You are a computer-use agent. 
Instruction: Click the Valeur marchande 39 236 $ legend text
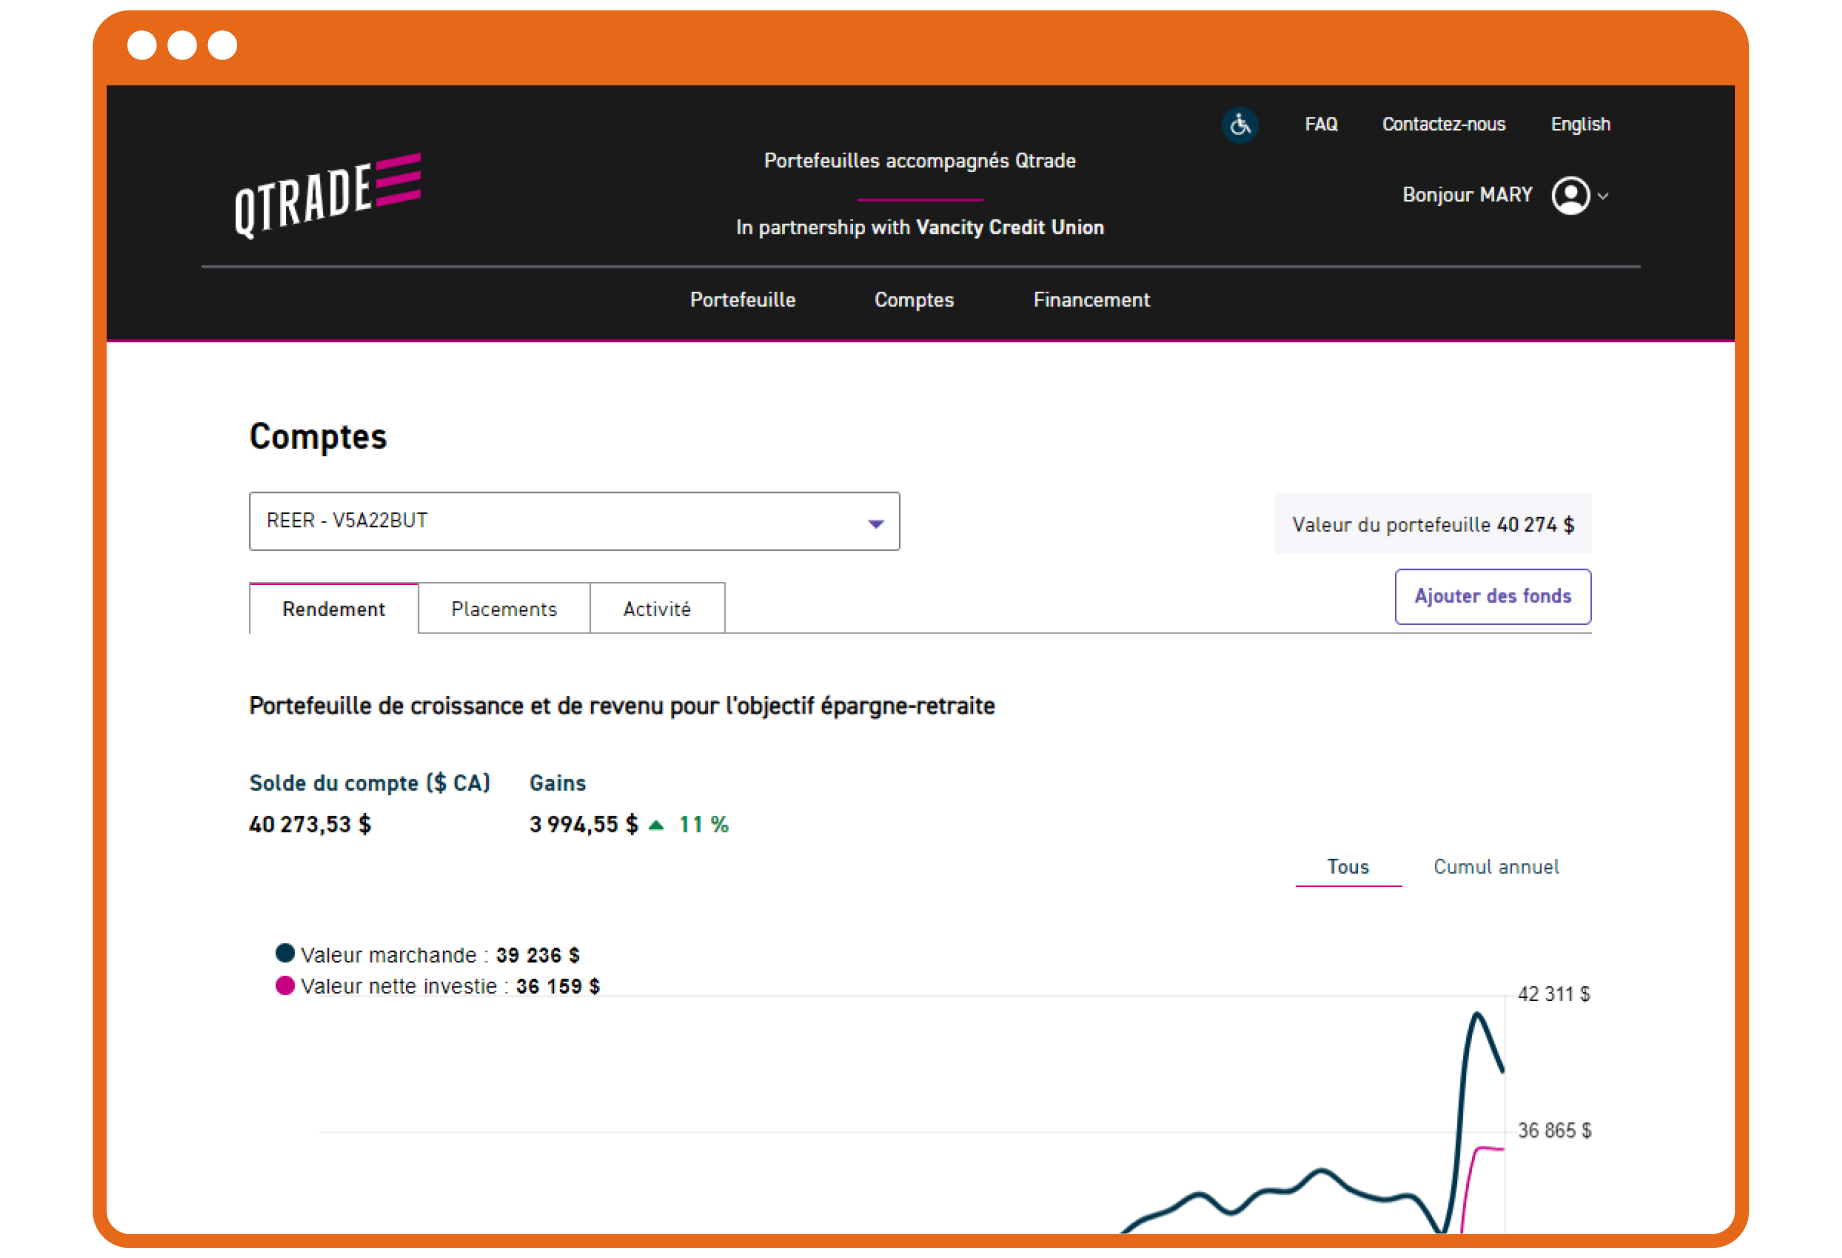440,955
